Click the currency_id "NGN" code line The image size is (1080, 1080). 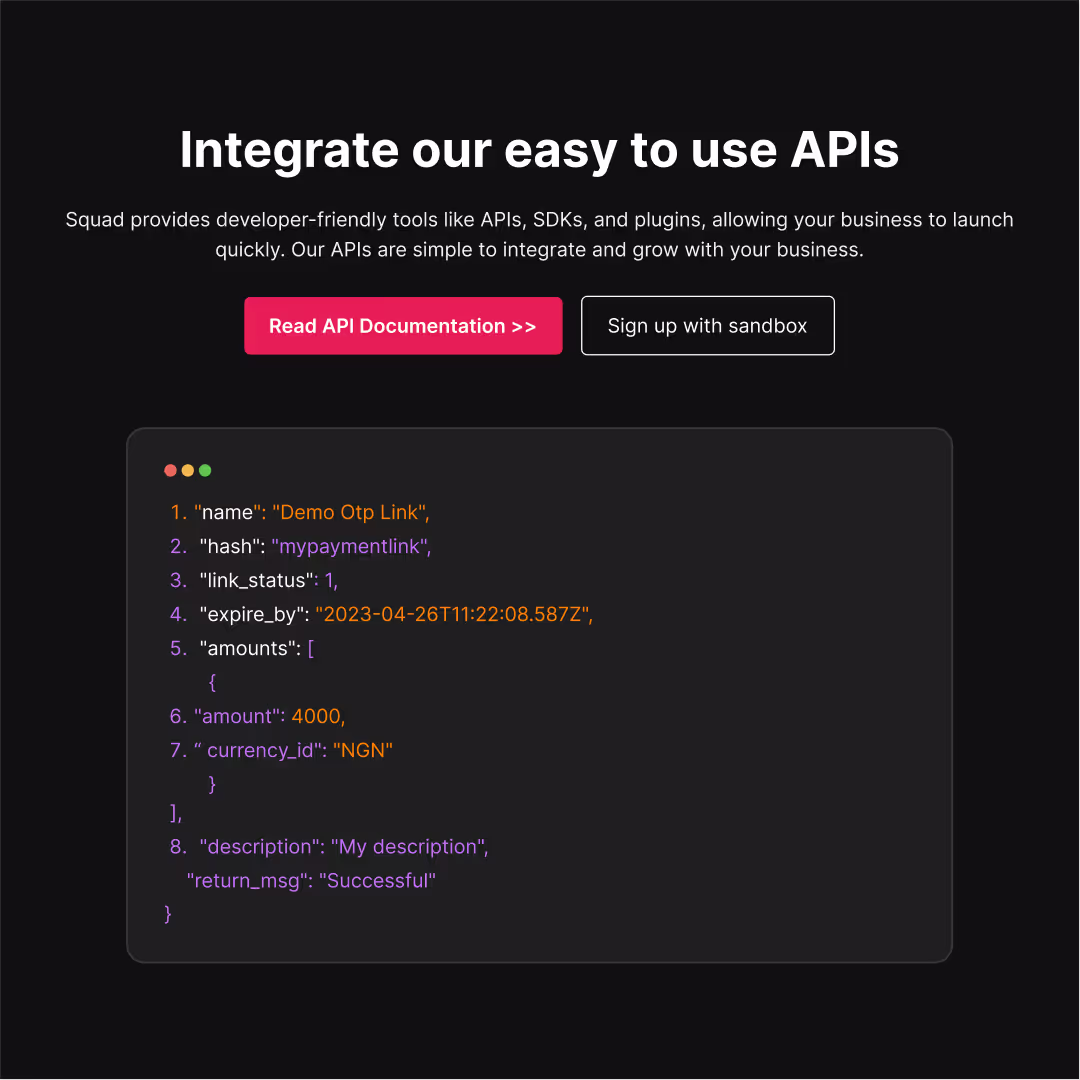pos(281,750)
